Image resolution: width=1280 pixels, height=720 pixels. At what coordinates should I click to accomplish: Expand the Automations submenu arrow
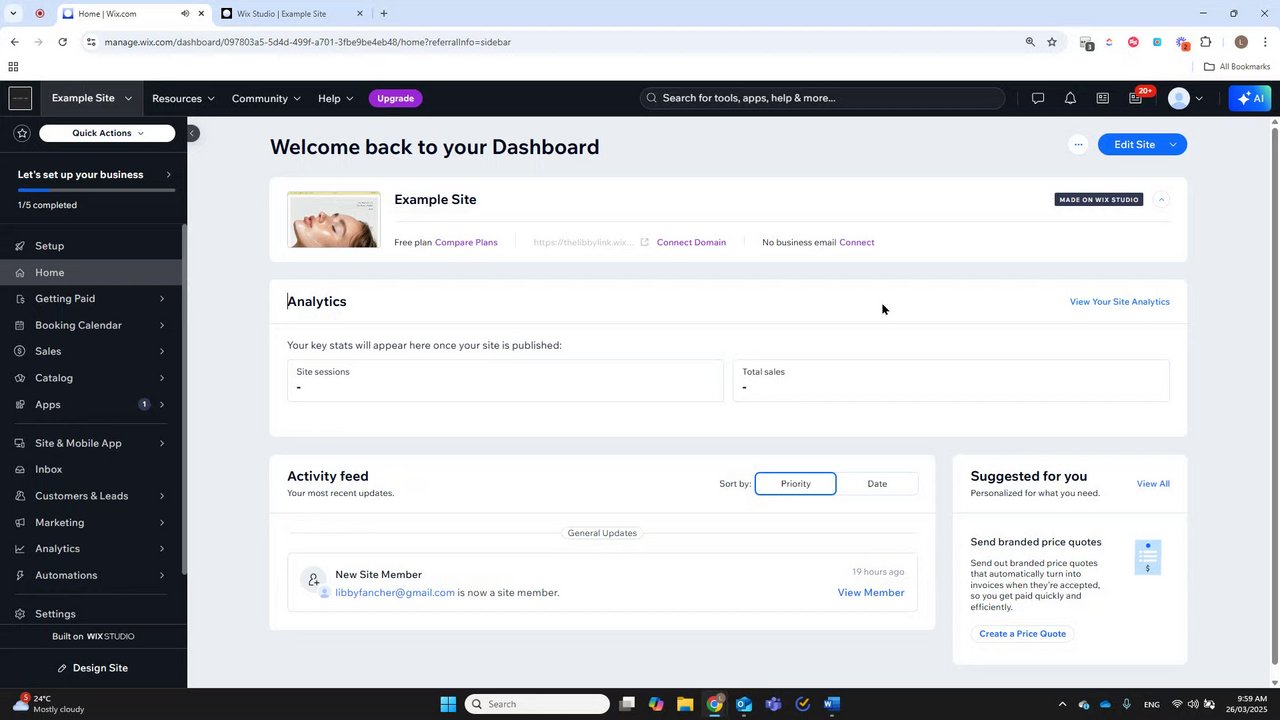pyautogui.click(x=162, y=575)
